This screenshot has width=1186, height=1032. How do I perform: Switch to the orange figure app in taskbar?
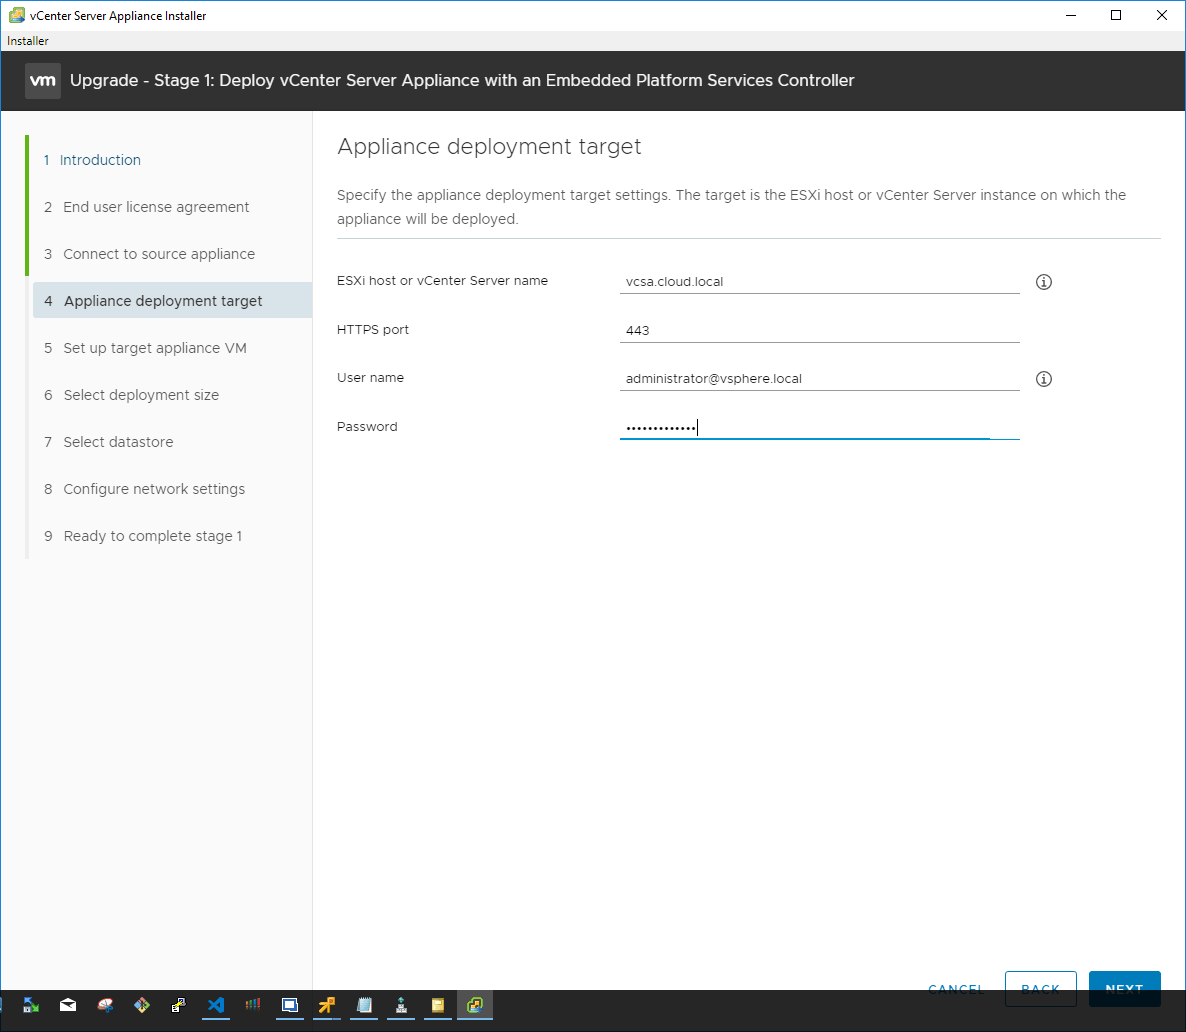pos(327,1005)
